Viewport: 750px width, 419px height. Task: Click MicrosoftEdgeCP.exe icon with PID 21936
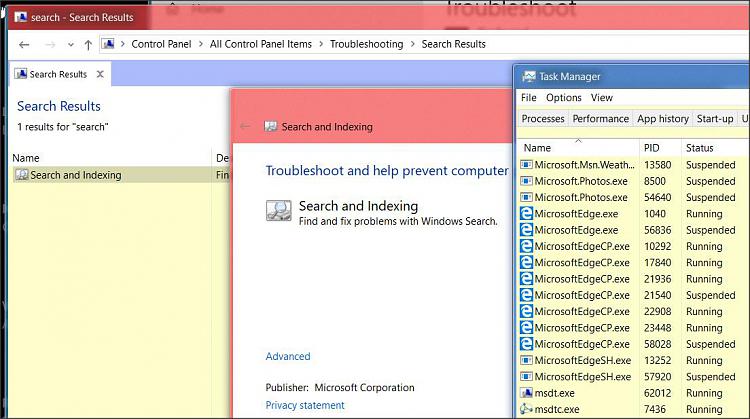pyautogui.click(x=526, y=278)
